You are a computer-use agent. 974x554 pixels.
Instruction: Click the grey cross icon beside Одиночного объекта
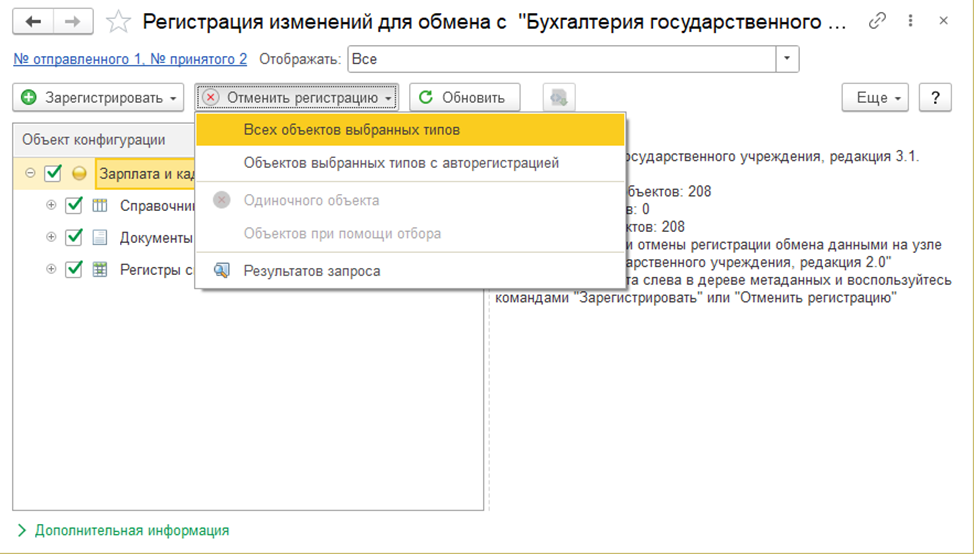coord(222,200)
